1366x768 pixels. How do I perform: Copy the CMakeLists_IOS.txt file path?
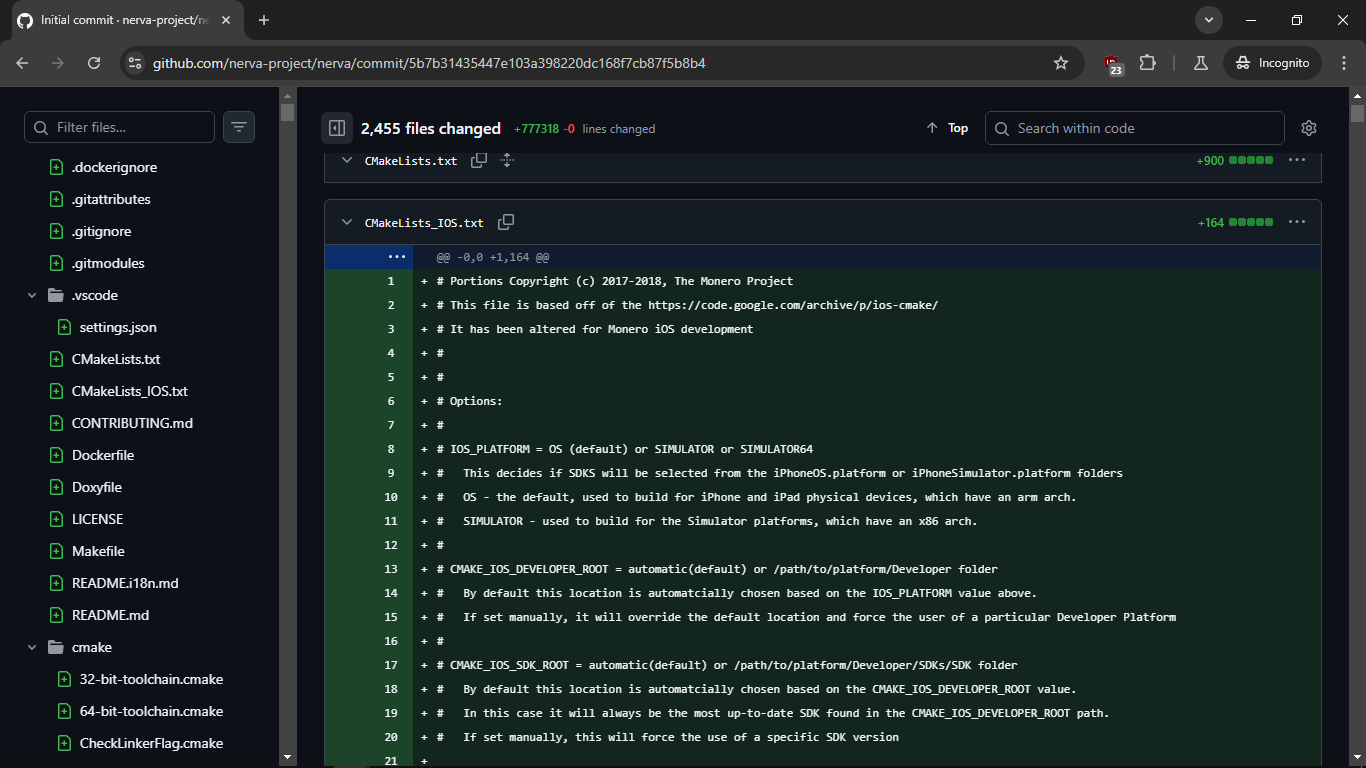click(x=506, y=222)
